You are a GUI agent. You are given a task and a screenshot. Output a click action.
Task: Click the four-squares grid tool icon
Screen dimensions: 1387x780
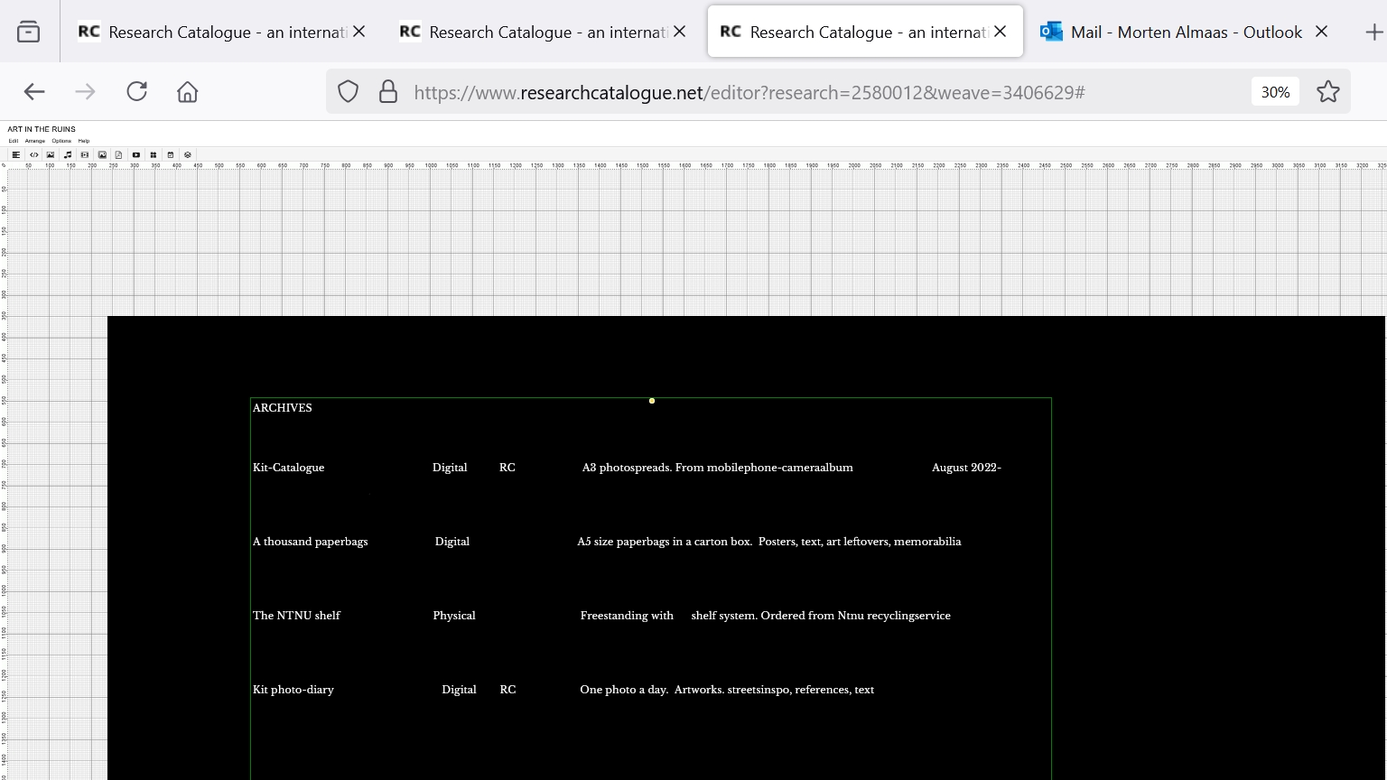point(153,155)
